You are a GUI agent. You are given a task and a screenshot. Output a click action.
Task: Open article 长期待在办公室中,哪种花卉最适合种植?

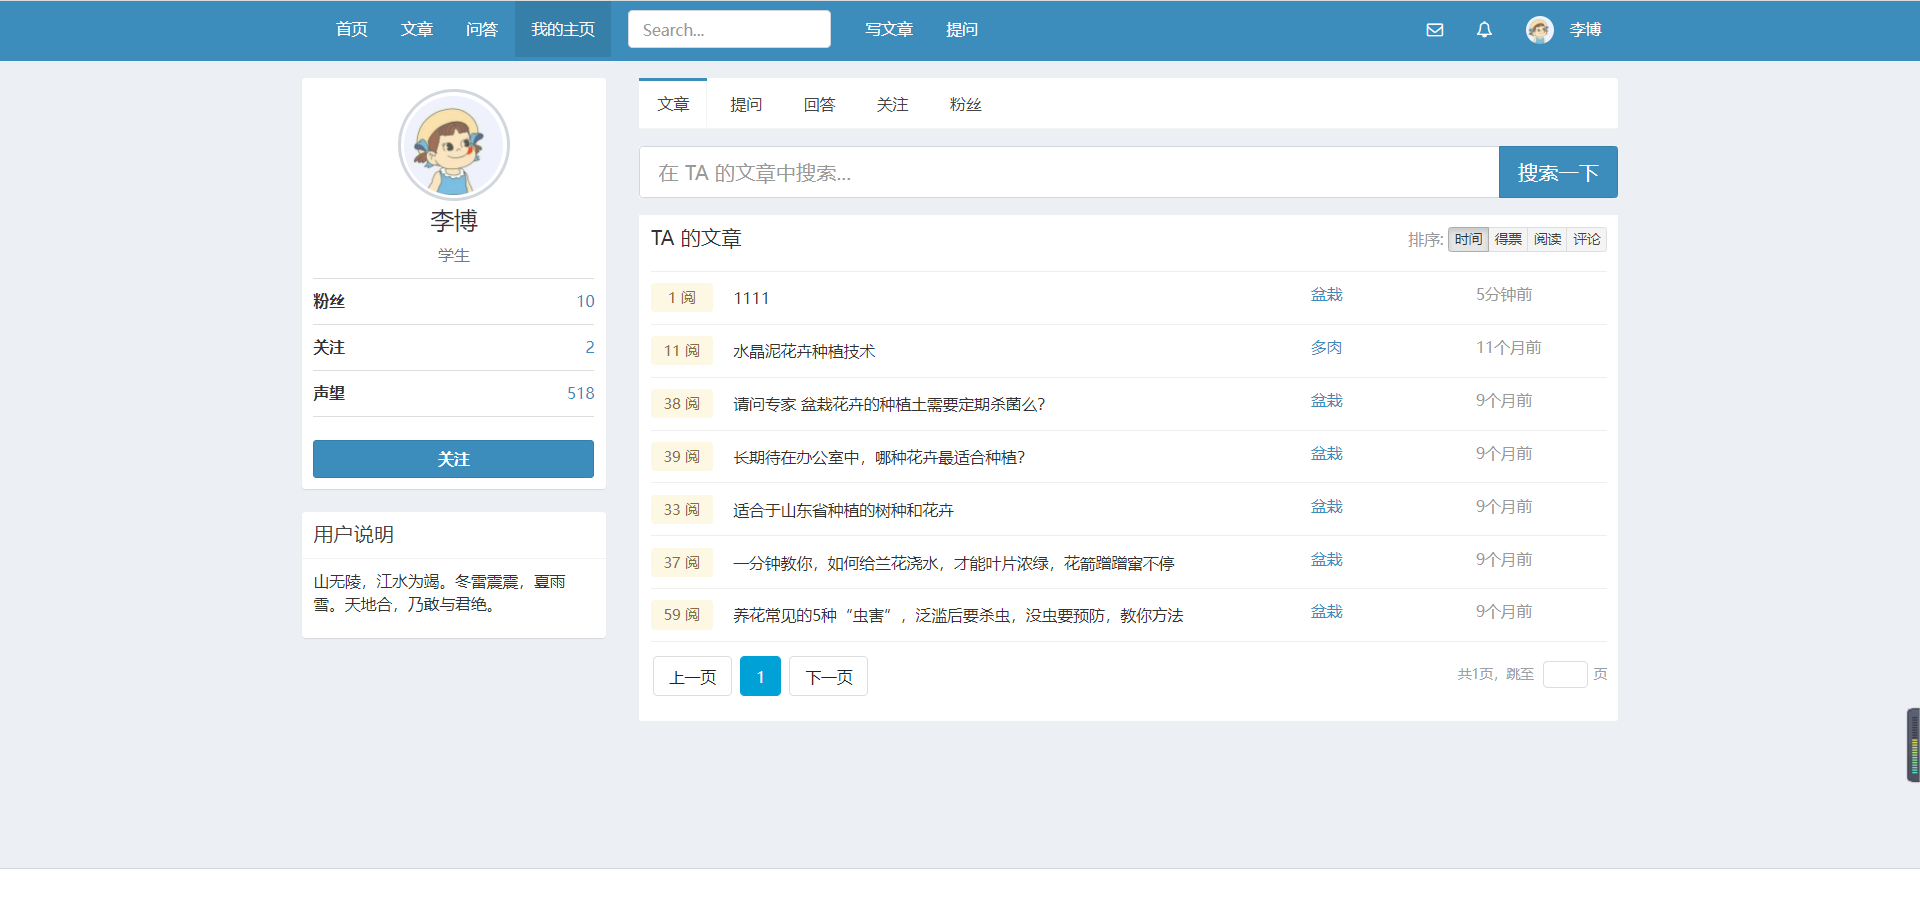tap(879, 457)
